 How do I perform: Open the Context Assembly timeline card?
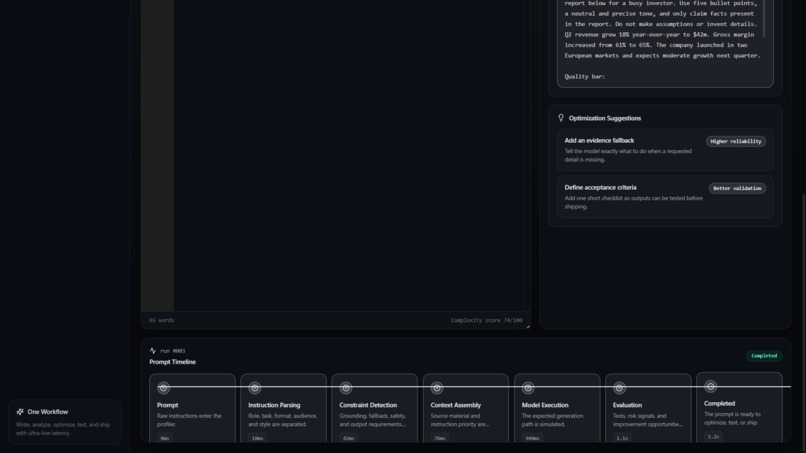(466, 408)
